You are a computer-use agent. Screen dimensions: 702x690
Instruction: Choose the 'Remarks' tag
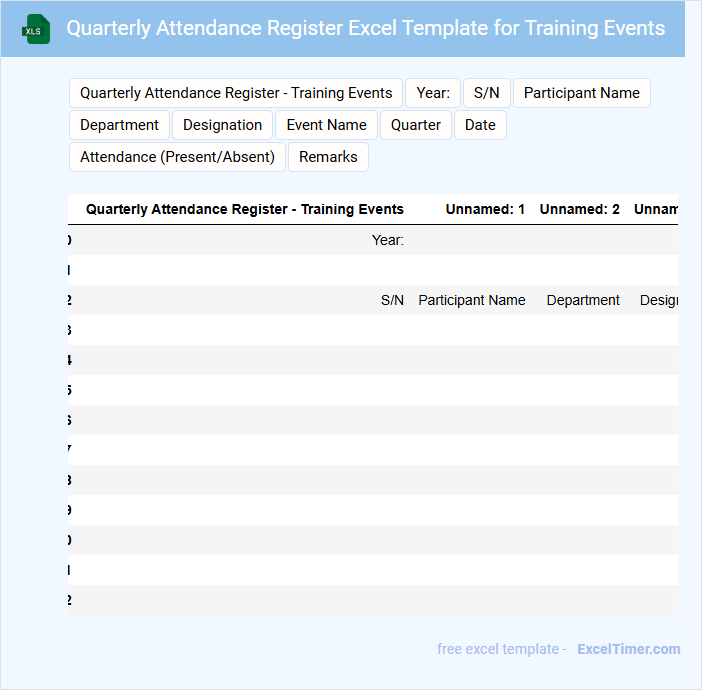pyautogui.click(x=328, y=157)
